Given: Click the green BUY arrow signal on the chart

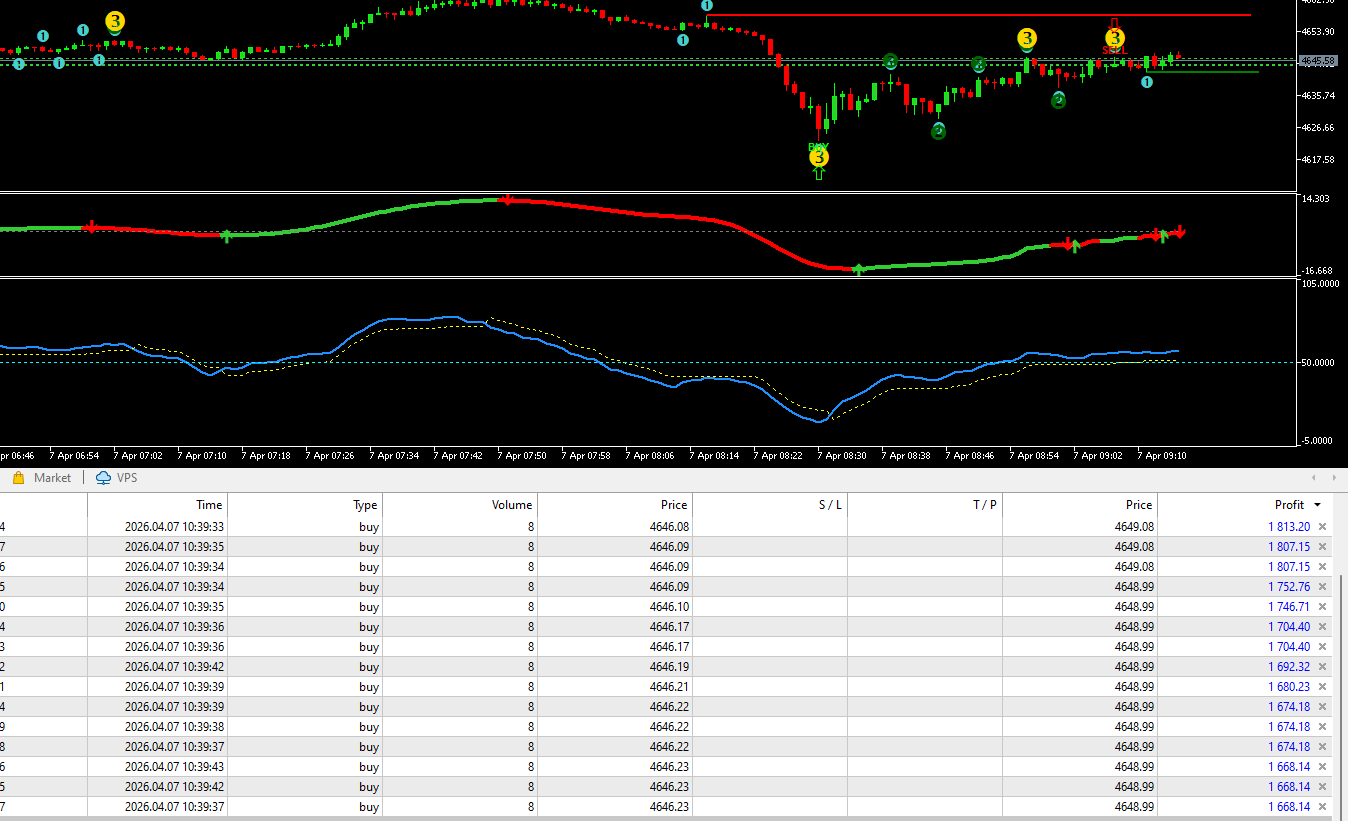Looking at the screenshot, I should point(819,173).
